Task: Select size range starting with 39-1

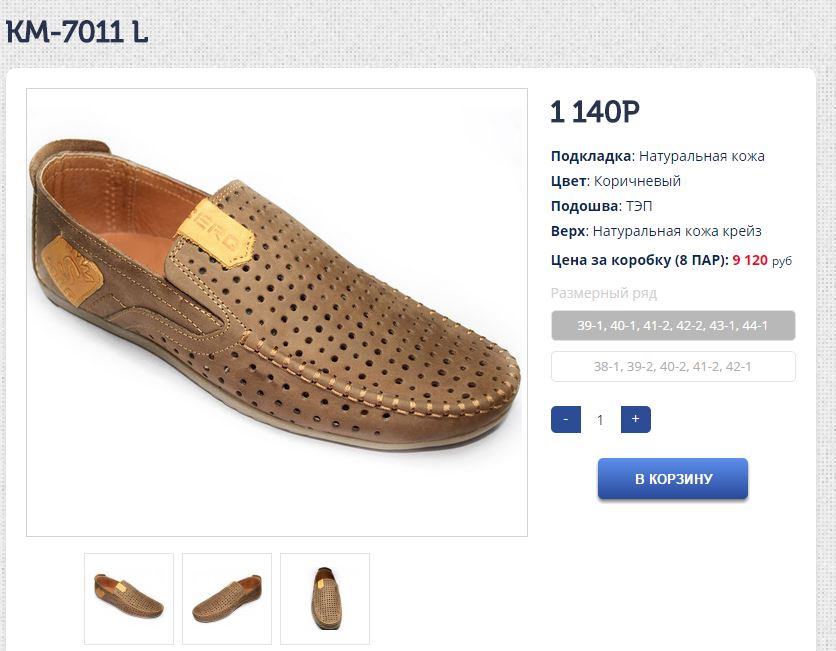Action: 673,325
